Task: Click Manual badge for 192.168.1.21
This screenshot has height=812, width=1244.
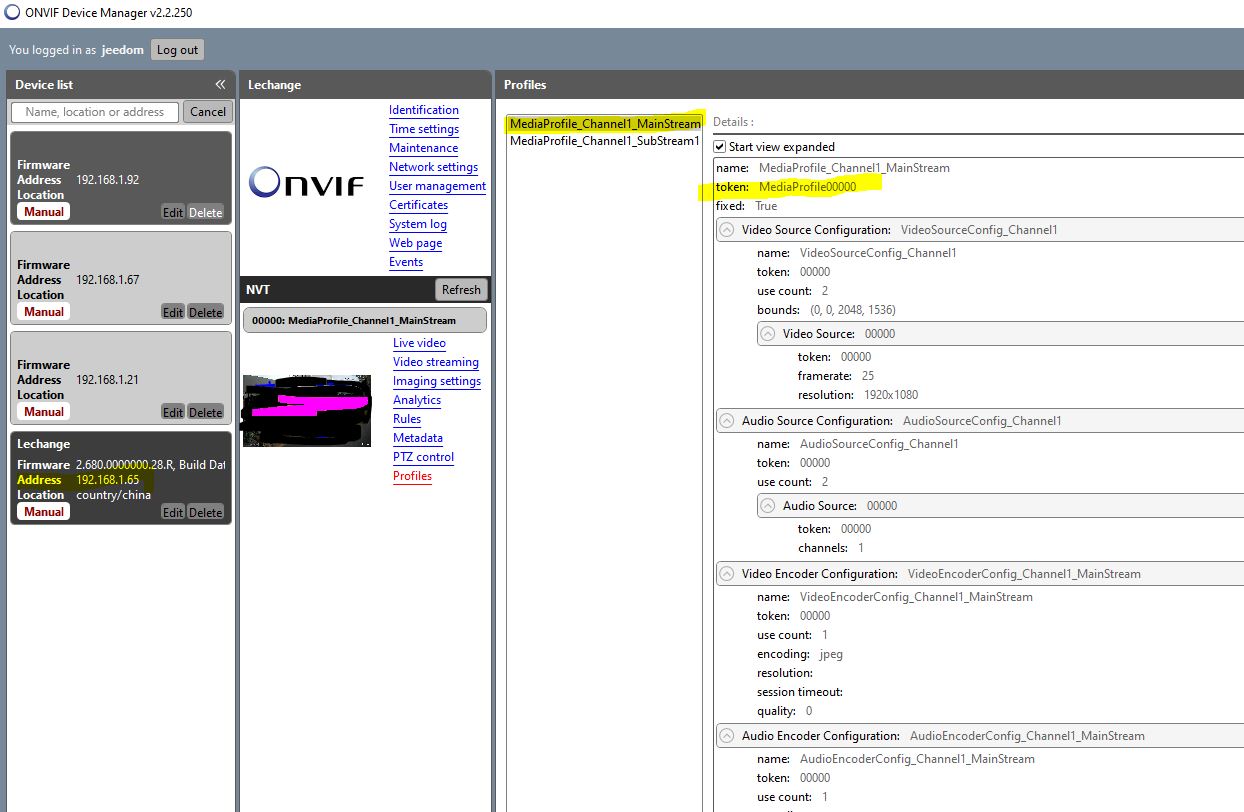Action: [x=44, y=412]
